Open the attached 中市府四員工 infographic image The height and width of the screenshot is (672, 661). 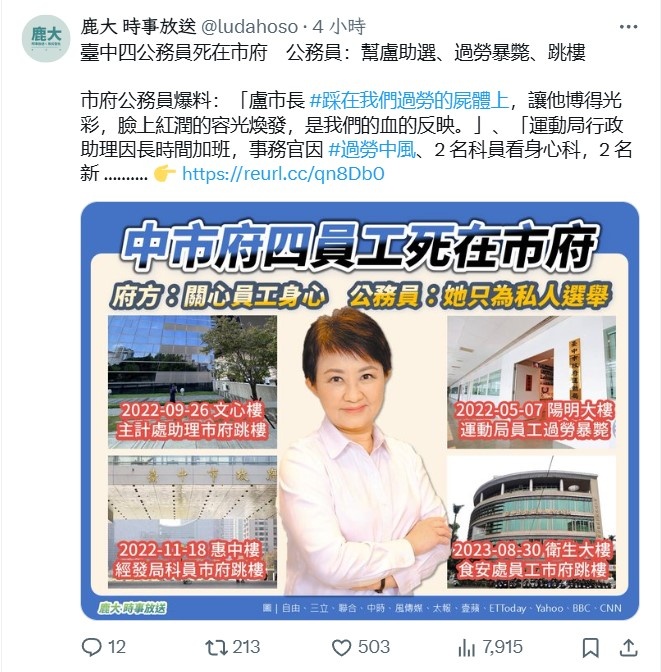pyautogui.click(x=360, y=411)
